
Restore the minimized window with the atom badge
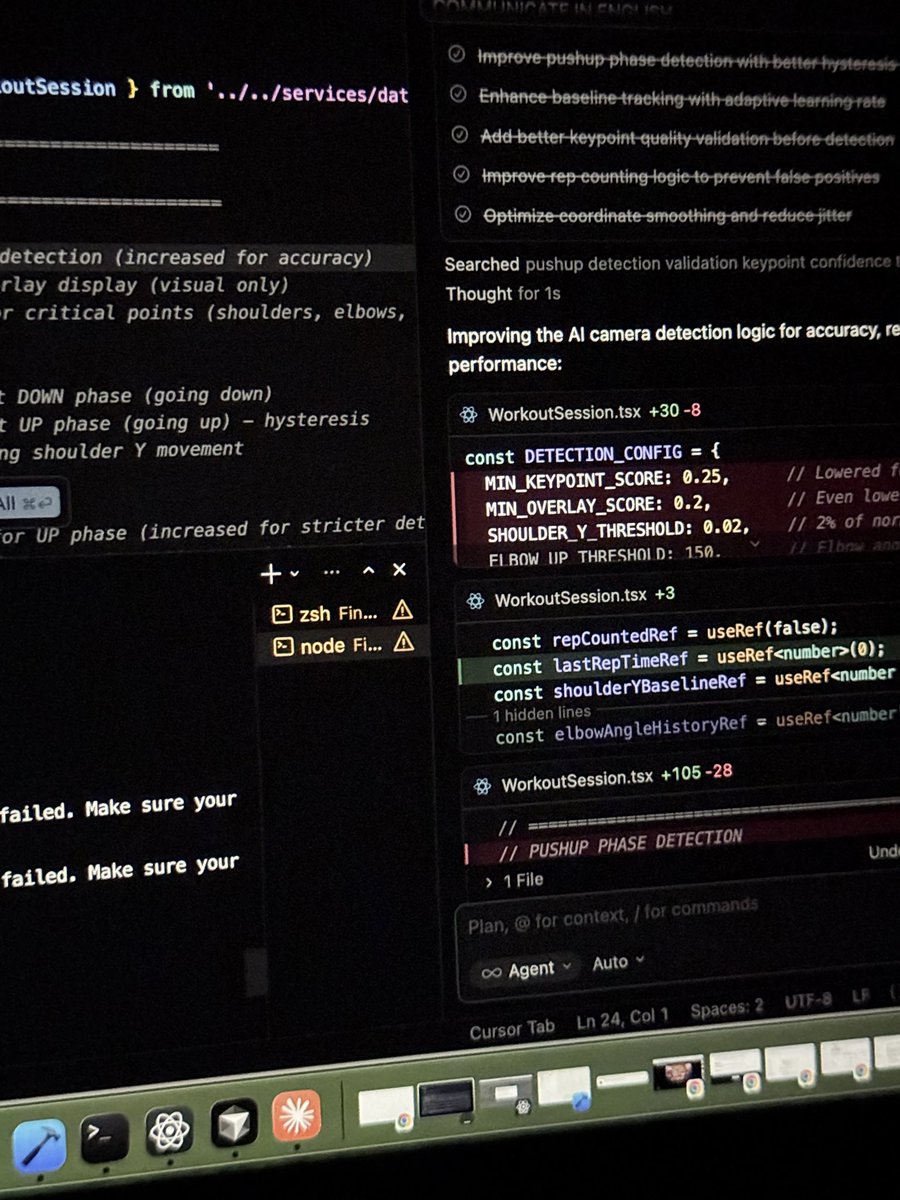point(506,1093)
